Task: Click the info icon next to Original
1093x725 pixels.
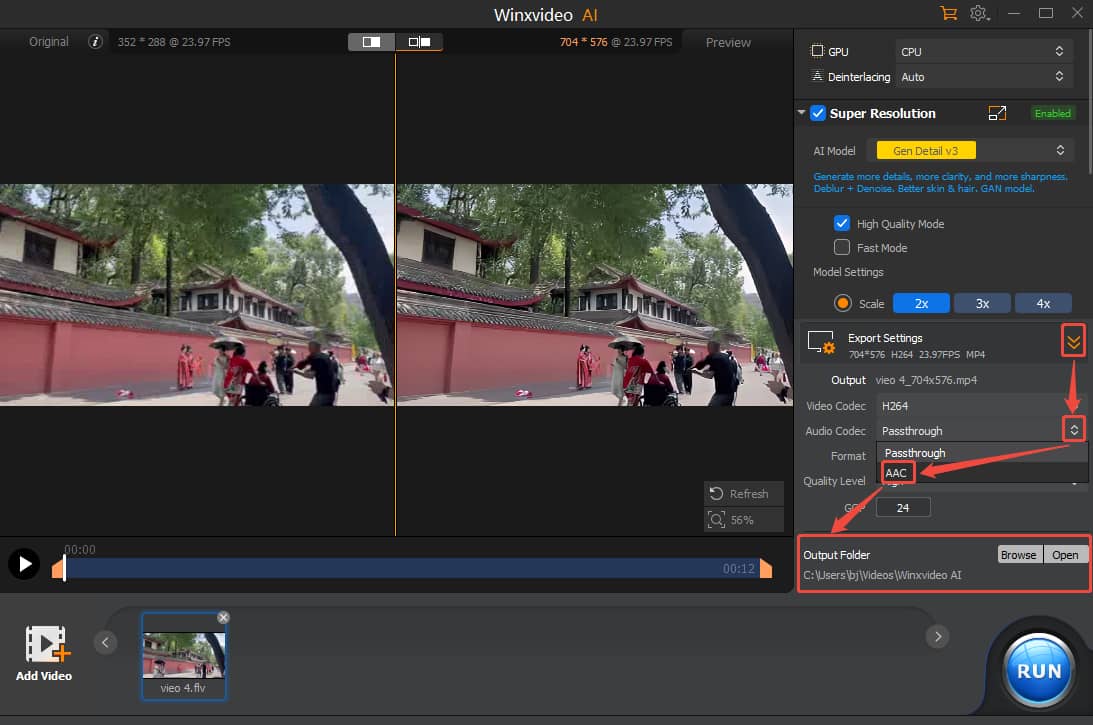Action: tap(95, 42)
